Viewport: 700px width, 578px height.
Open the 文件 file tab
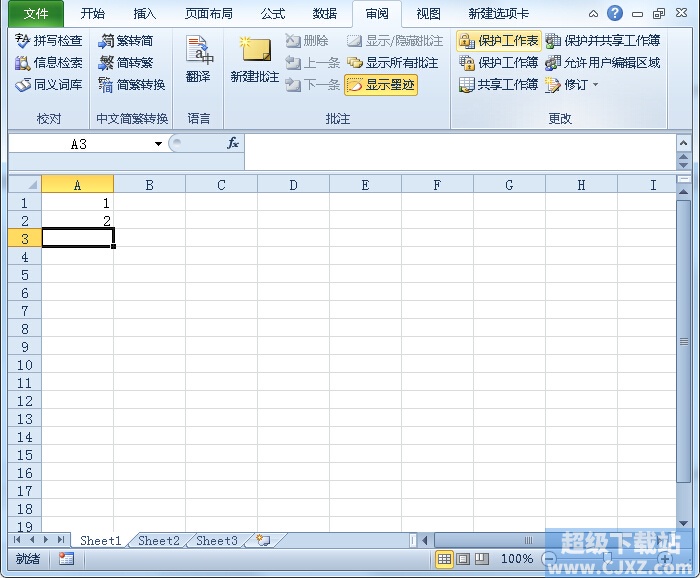[36, 13]
